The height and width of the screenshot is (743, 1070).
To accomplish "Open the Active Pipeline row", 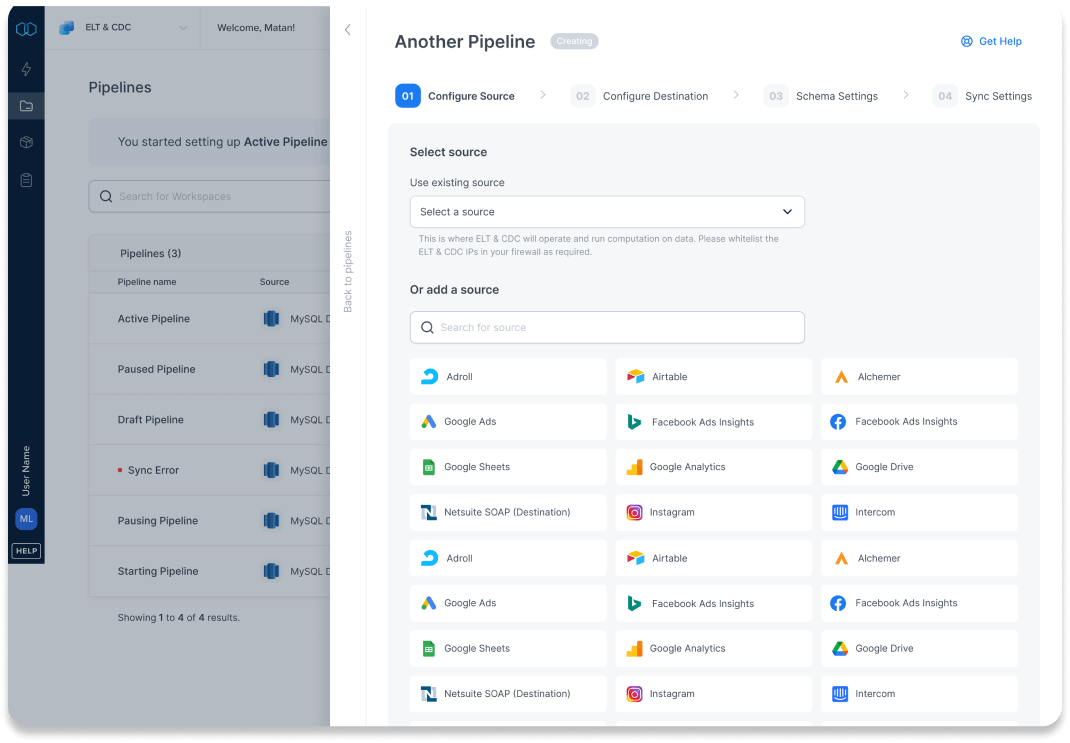I will click(x=154, y=319).
